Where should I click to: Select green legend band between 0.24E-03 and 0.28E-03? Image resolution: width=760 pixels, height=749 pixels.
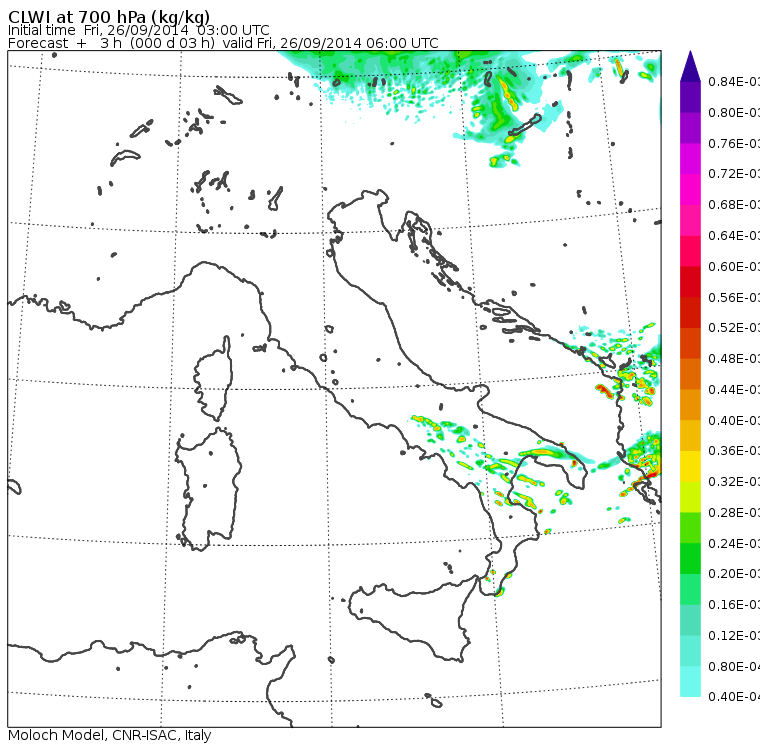pos(690,528)
